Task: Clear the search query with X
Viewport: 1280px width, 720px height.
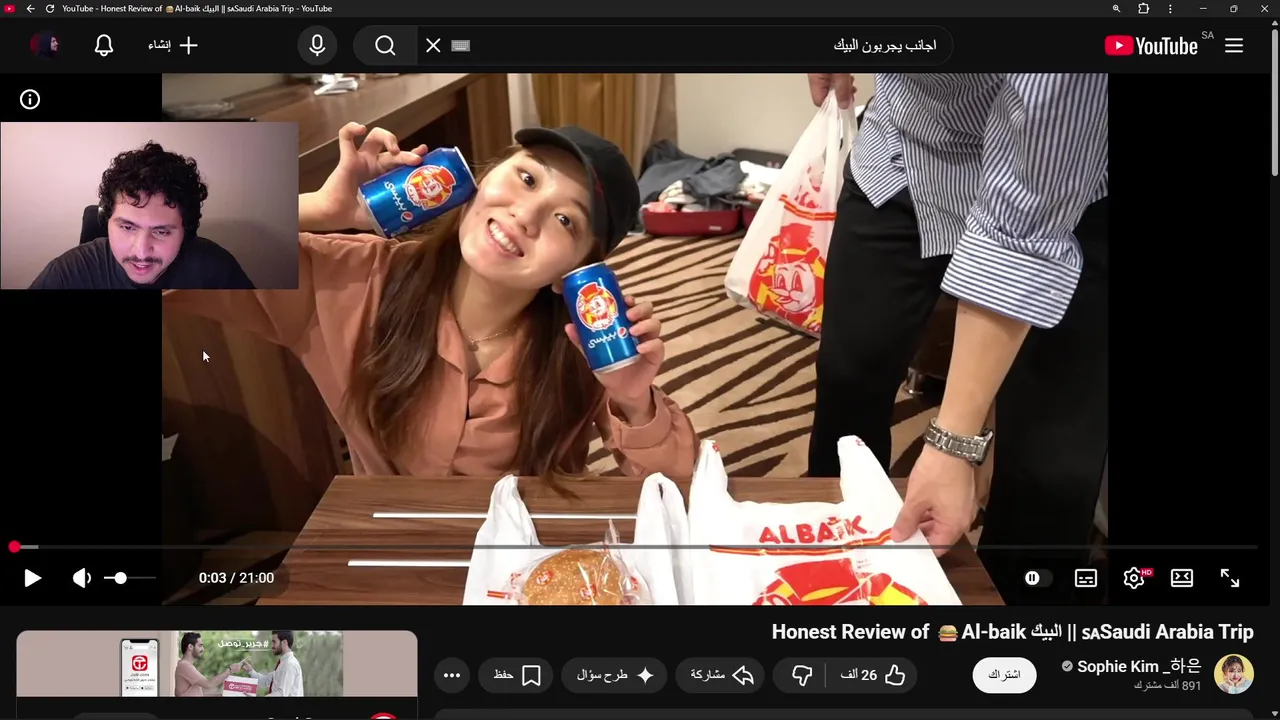Action: point(433,46)
